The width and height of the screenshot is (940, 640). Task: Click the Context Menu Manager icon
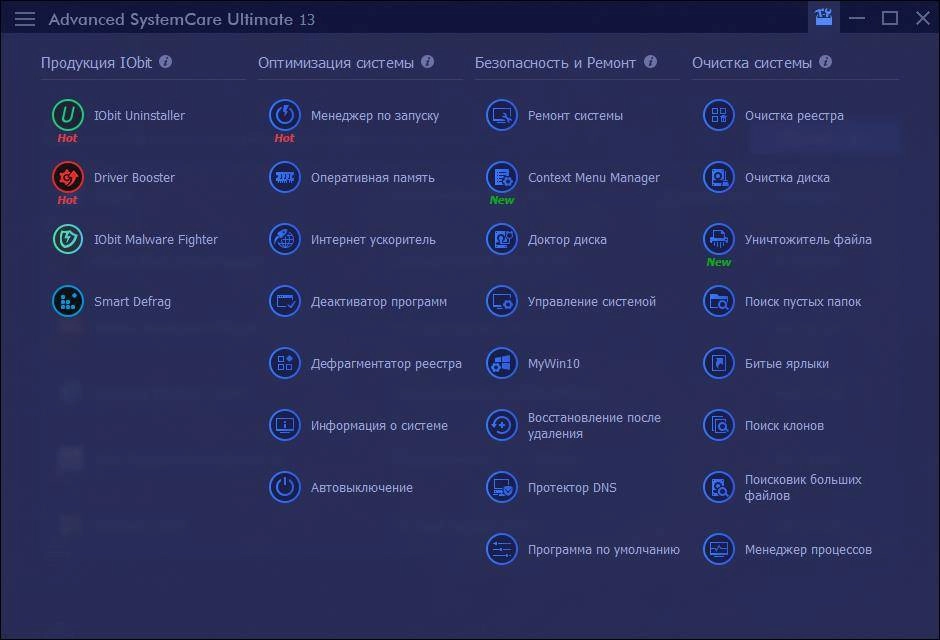coord(502,177)
